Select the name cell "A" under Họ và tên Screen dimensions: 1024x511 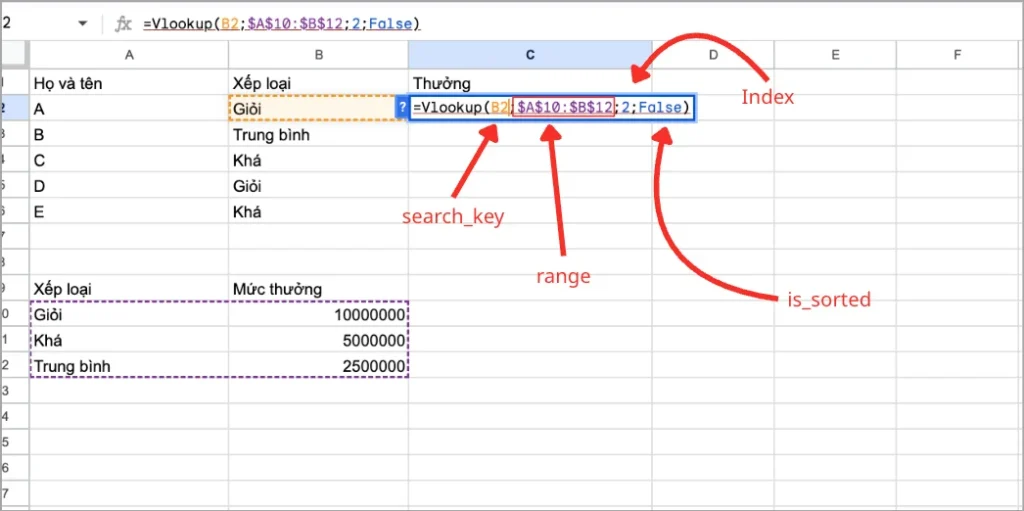coord(129,108)
